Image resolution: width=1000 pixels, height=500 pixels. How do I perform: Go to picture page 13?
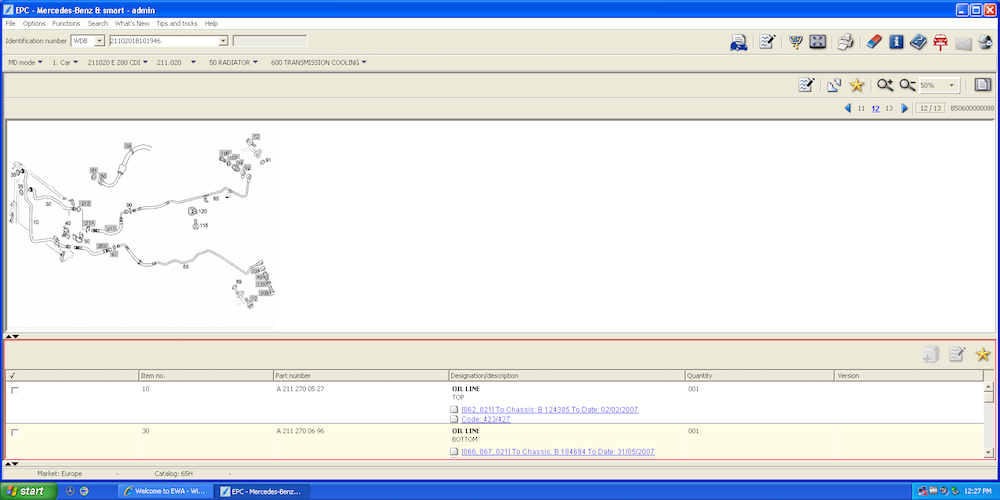pos(889,108)
